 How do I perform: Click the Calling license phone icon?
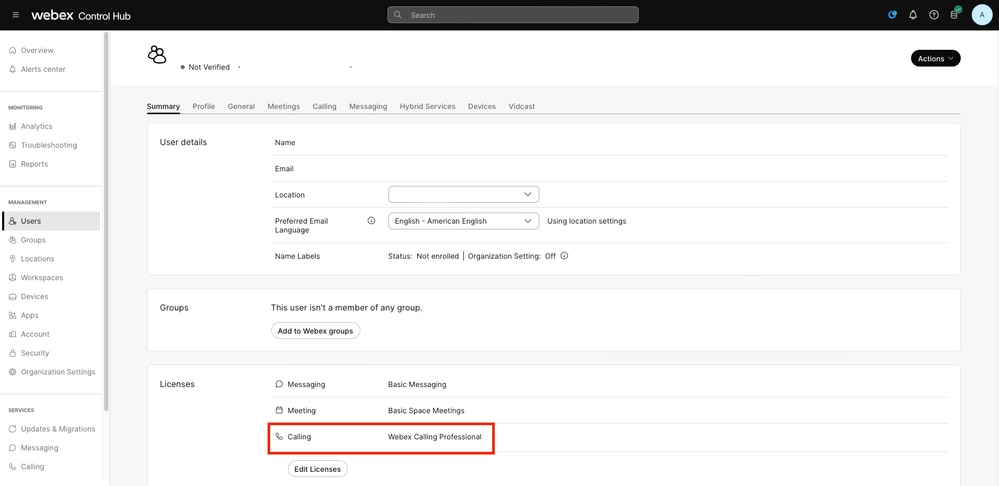click(x=279, y=437)
